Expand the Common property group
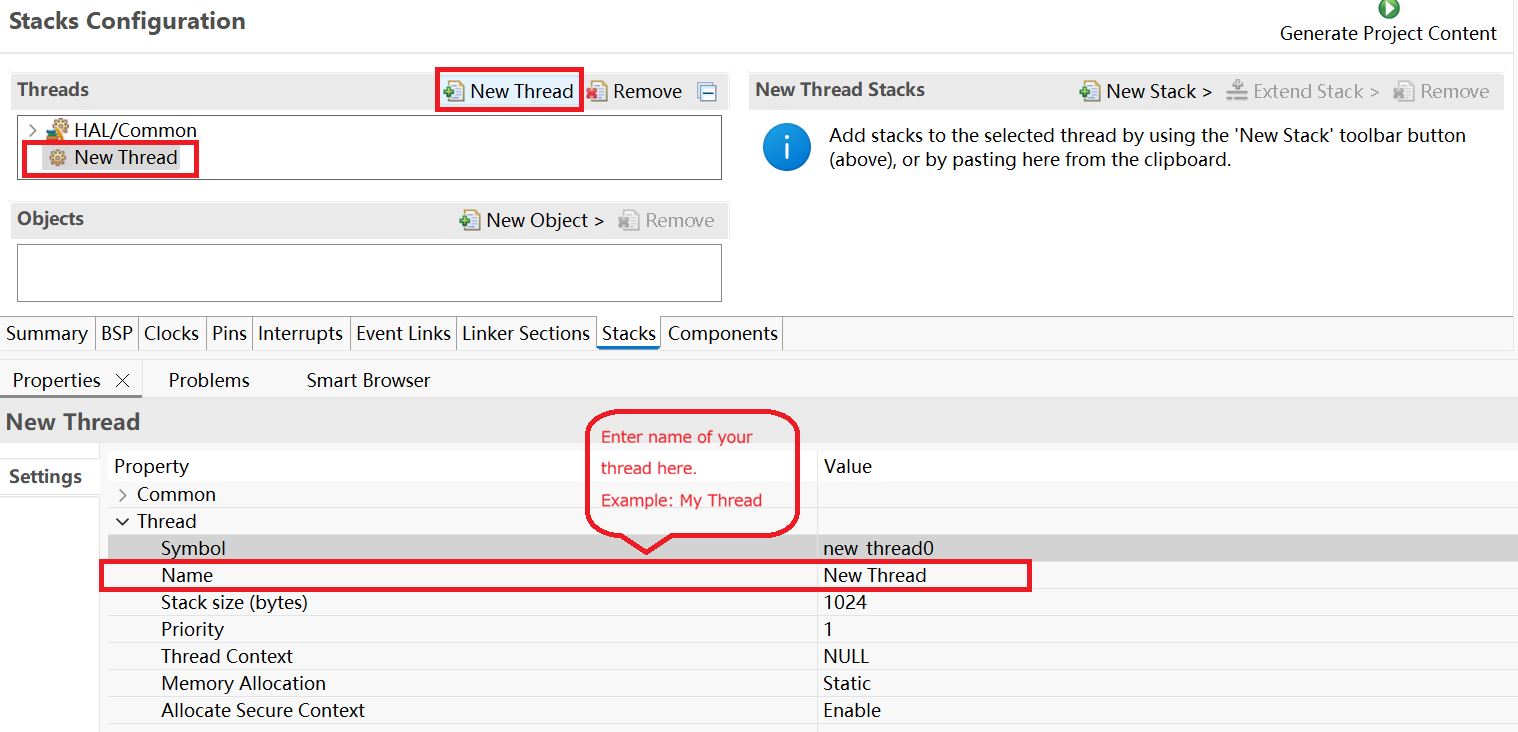The image size is (1518, 732). pyautogui.click(x=123, y=495)
